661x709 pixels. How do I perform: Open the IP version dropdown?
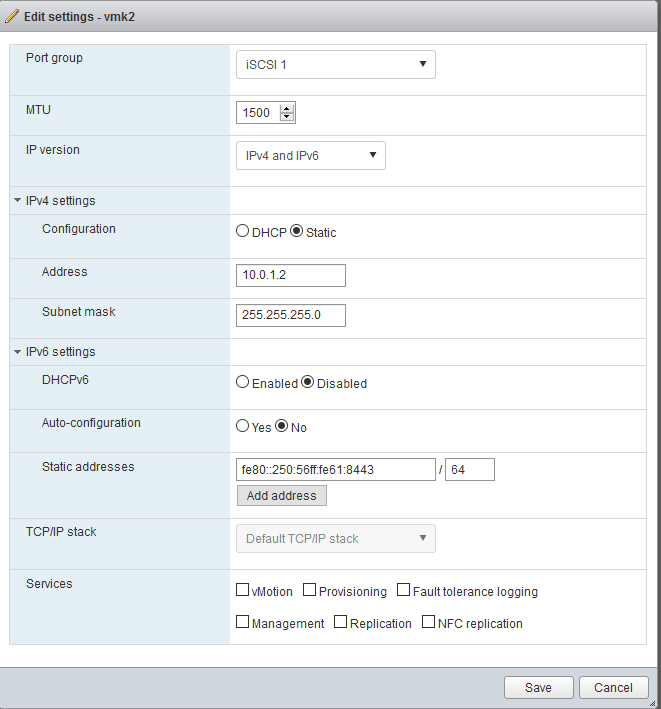[x=311, y=156]
